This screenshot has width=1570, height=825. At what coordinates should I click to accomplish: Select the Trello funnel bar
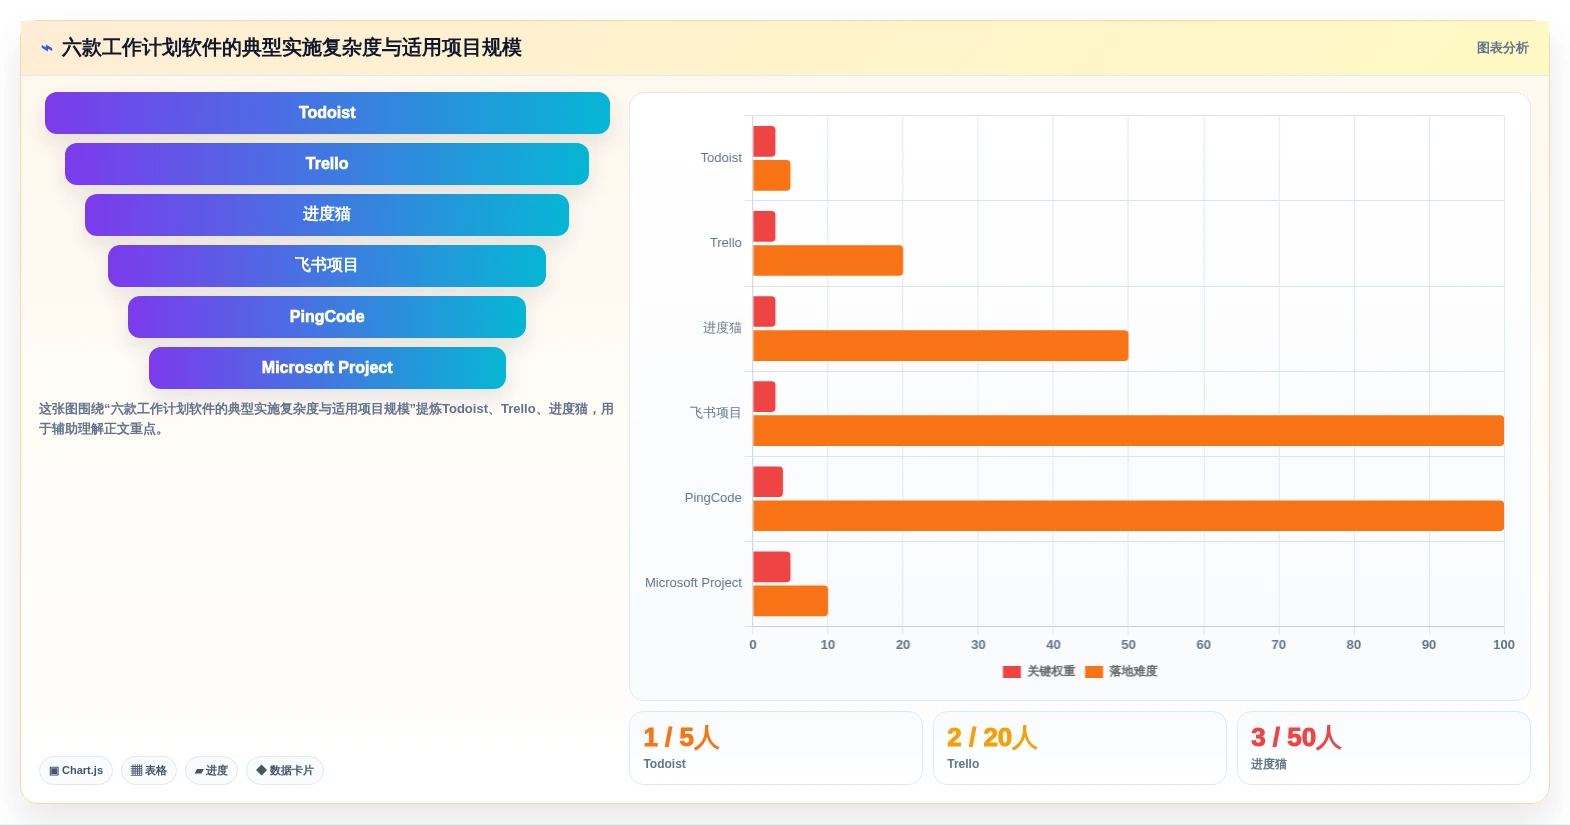pos(327,164)
